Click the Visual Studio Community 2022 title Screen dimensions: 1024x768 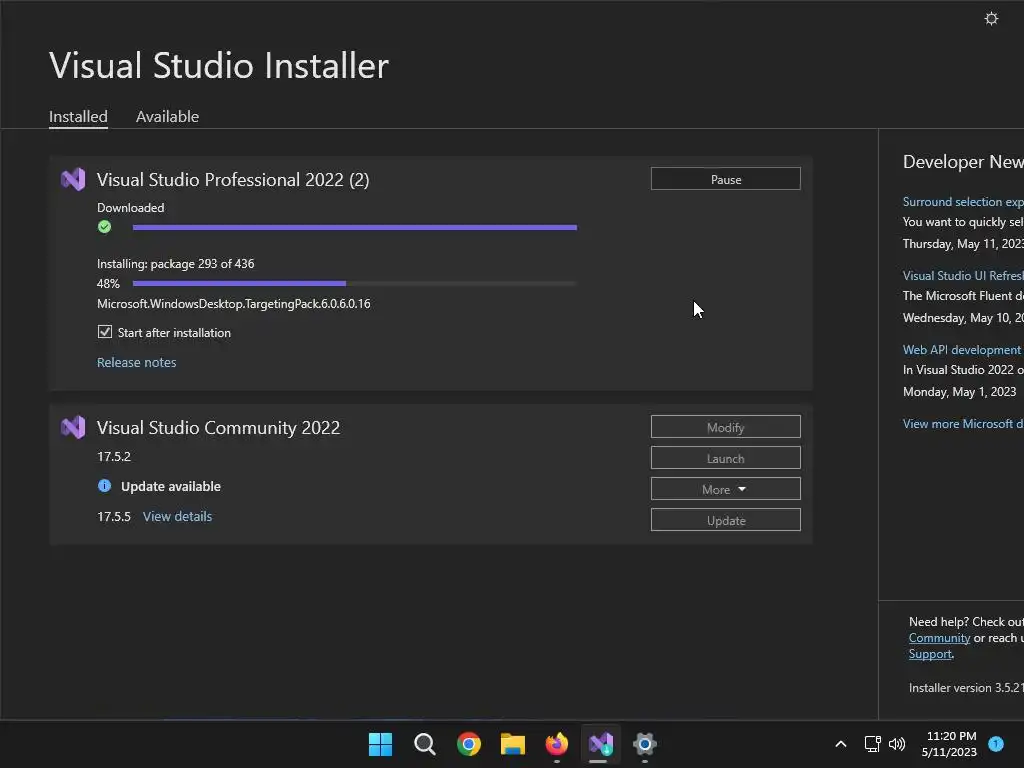(219, 428)
